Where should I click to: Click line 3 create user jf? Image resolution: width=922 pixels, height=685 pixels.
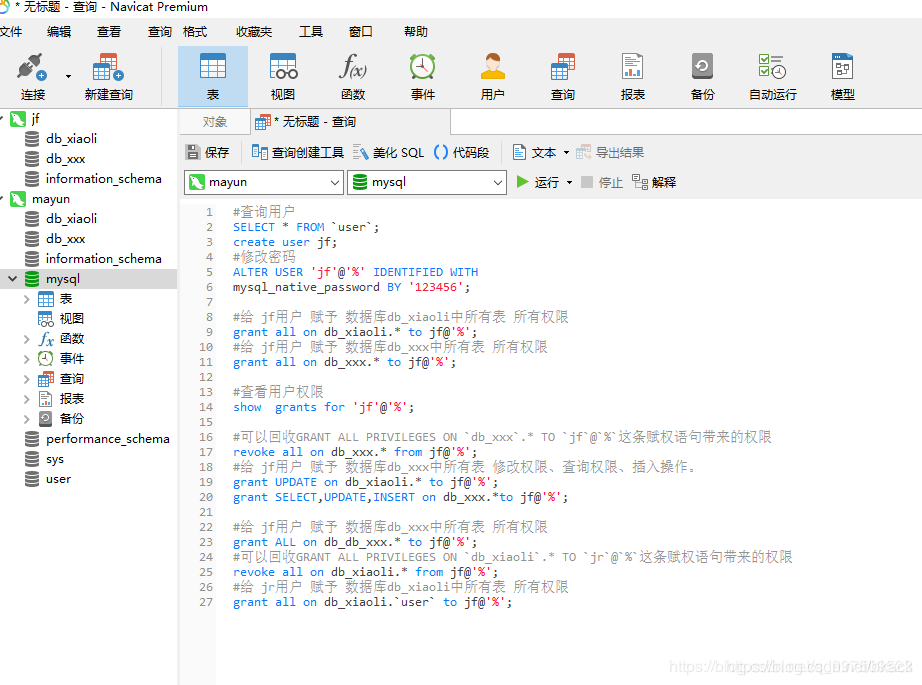tap(285, 242)
